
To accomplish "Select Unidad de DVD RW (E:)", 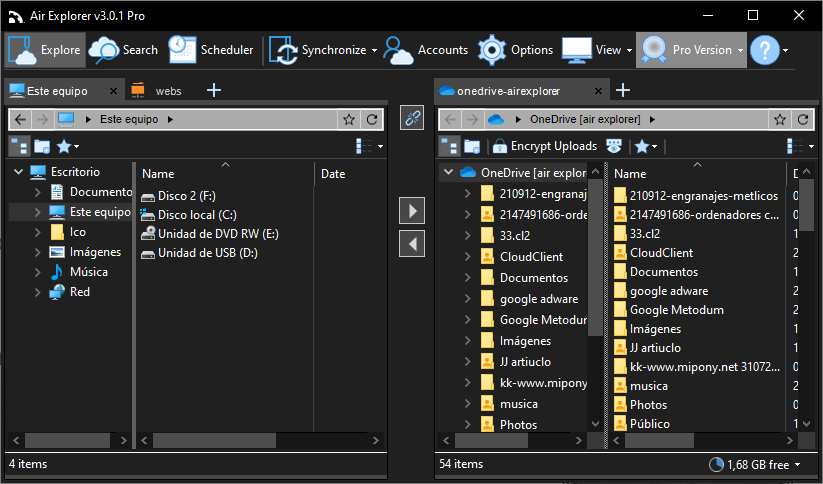I will pyautogui.click(x=209, y=234).
